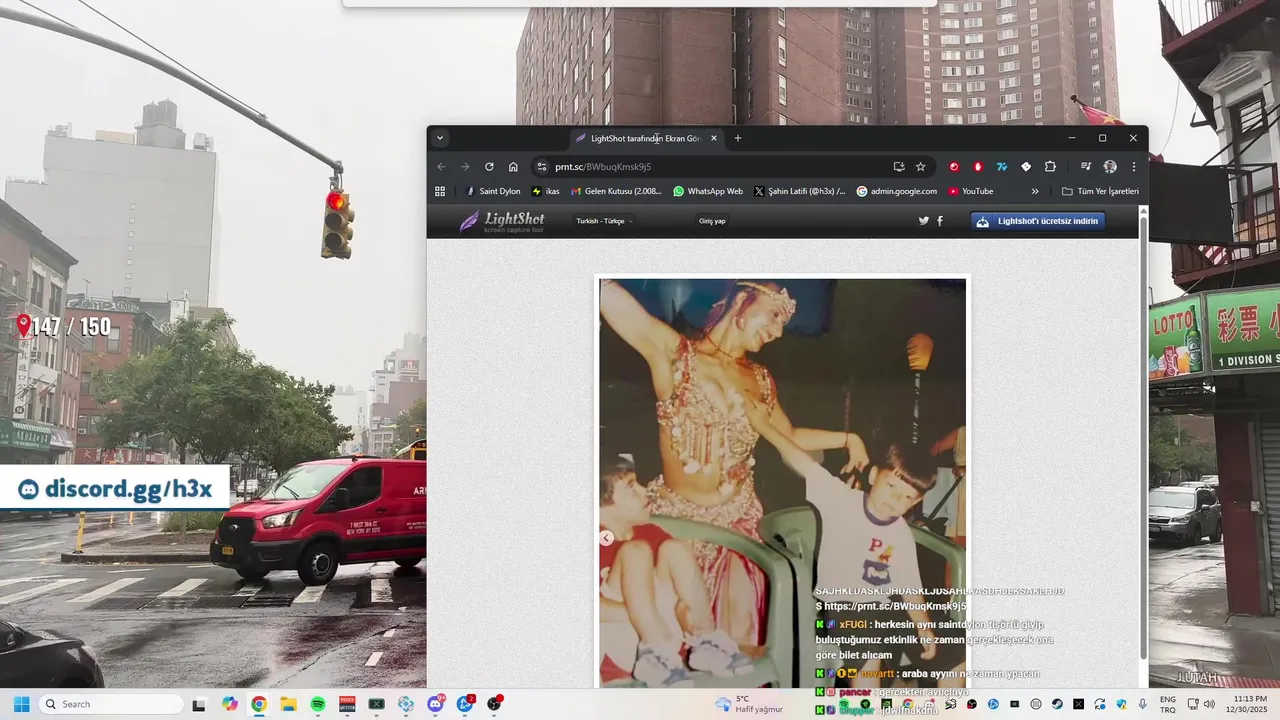The image size is (1280, 720).
Task: Switch to Chrome on the taskbar
Action: tap(259, 704)
